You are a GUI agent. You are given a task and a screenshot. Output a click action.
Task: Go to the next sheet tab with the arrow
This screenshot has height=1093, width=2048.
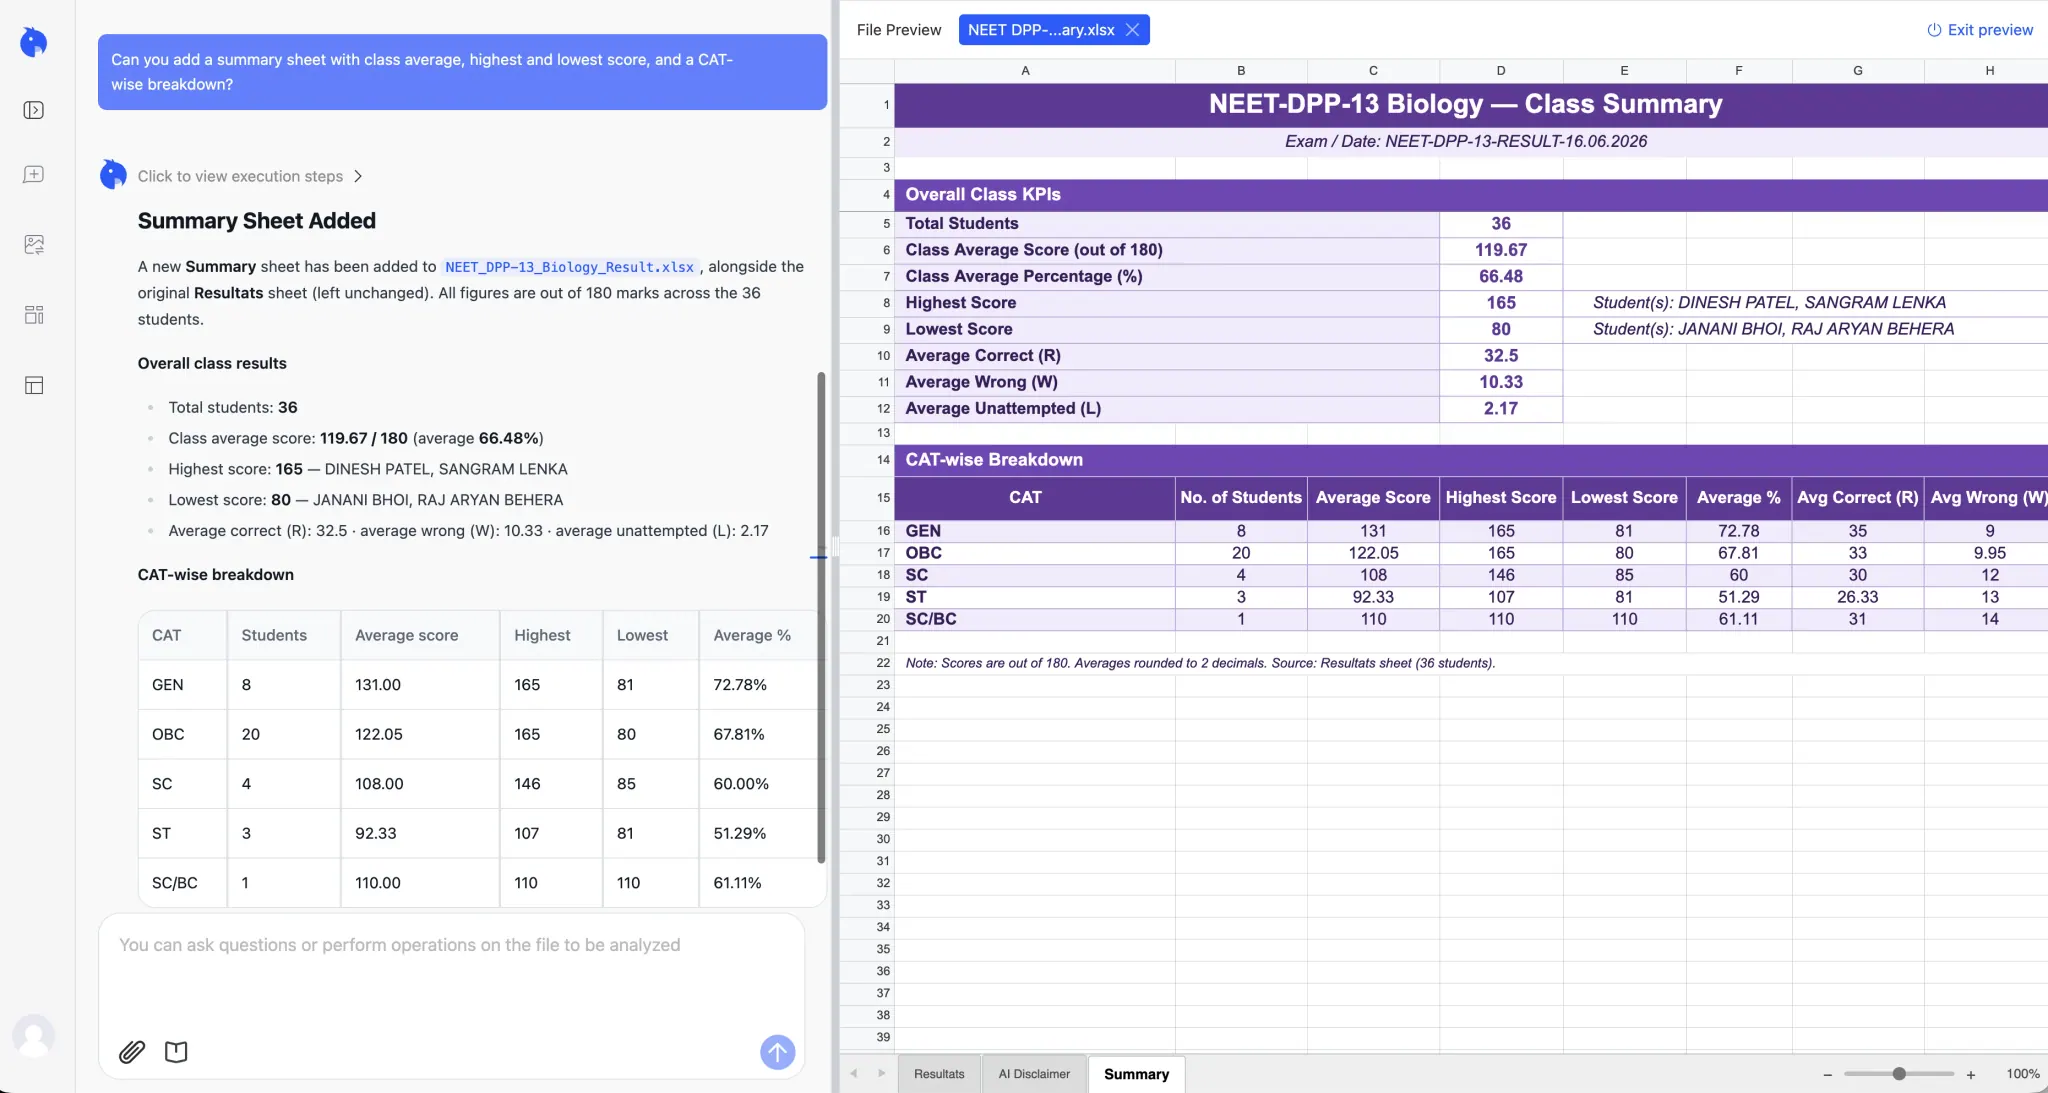click(x=882, y=1073)
